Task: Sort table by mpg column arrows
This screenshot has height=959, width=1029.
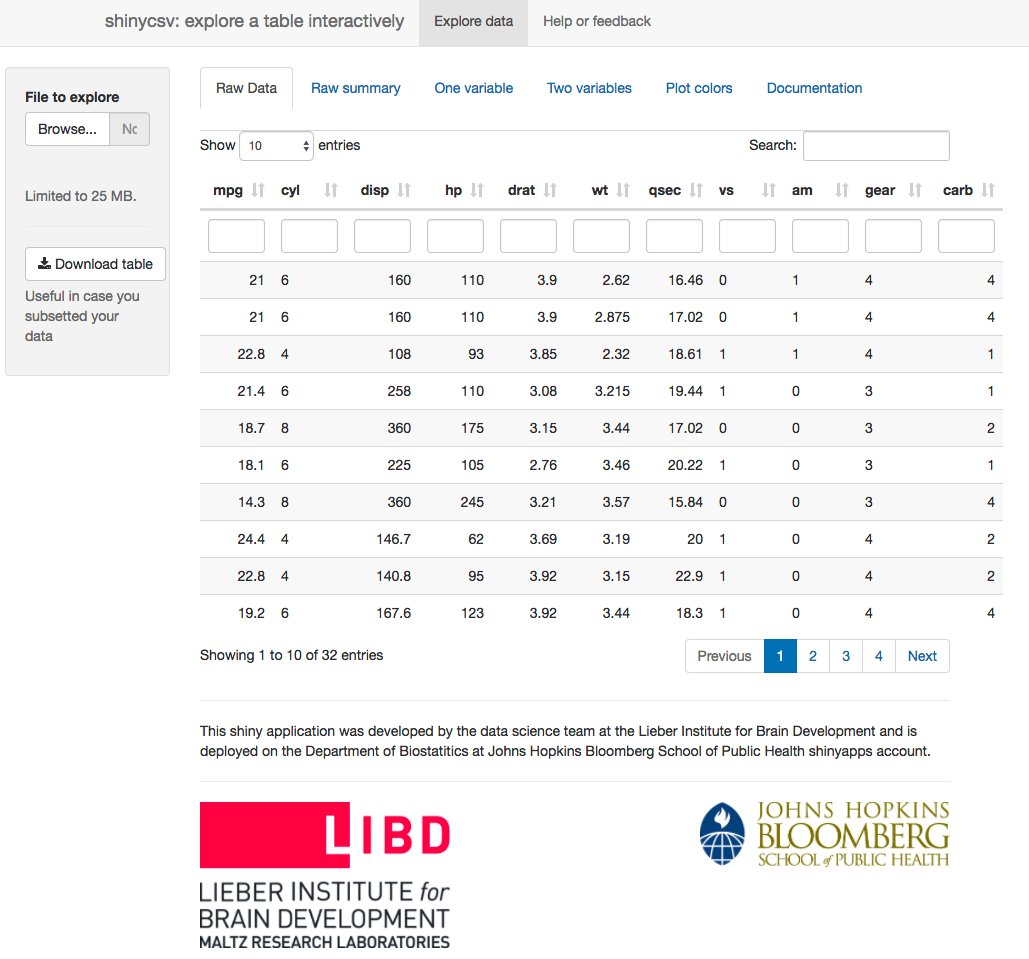Action: 258,190
